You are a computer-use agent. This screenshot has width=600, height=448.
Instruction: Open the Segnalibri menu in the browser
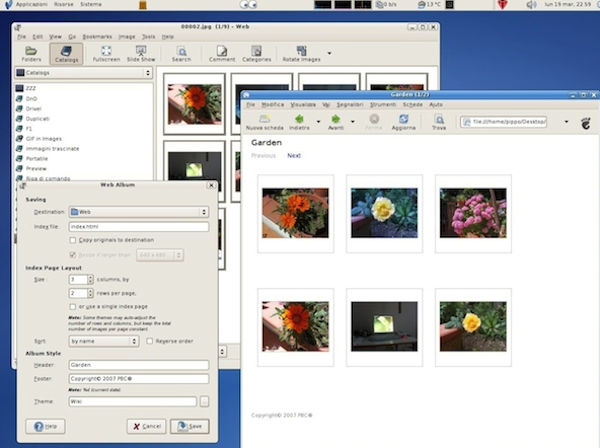(x=350, y=104)
